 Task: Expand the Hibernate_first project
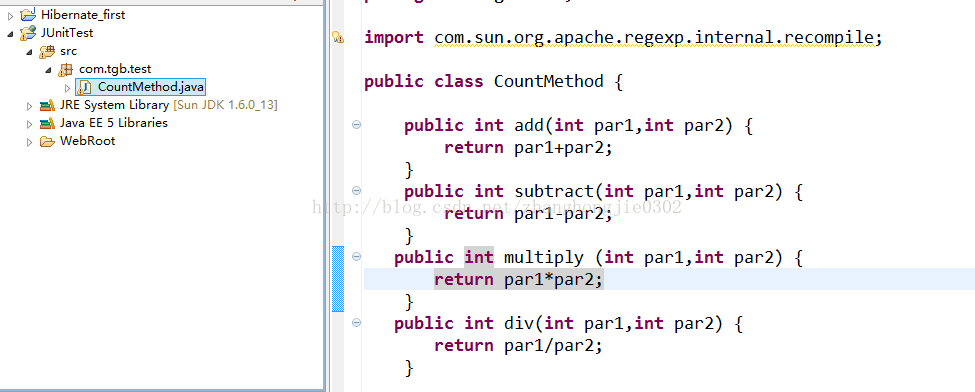(11, 15)
